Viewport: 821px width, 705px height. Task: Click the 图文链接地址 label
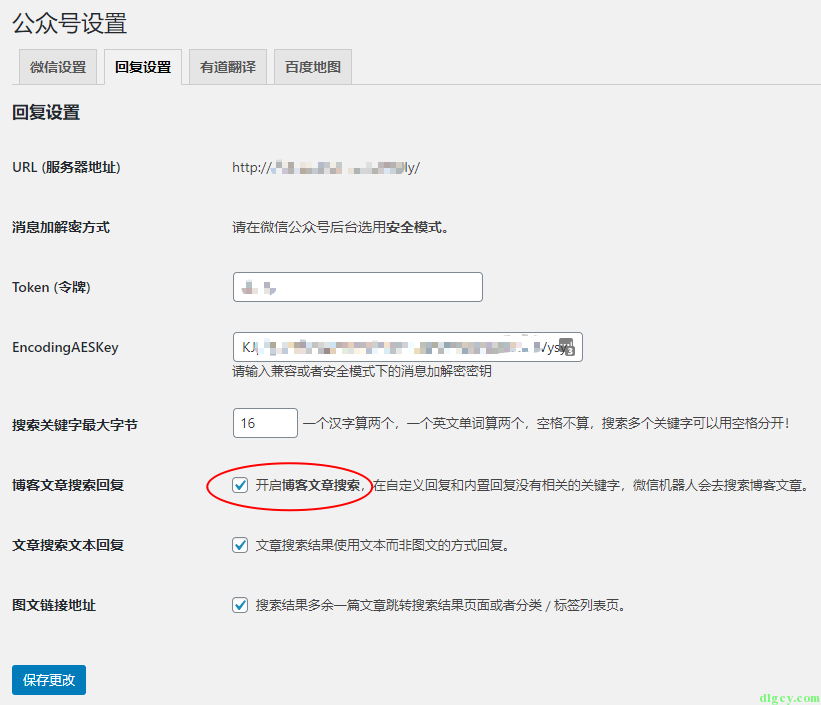point(54,605)
